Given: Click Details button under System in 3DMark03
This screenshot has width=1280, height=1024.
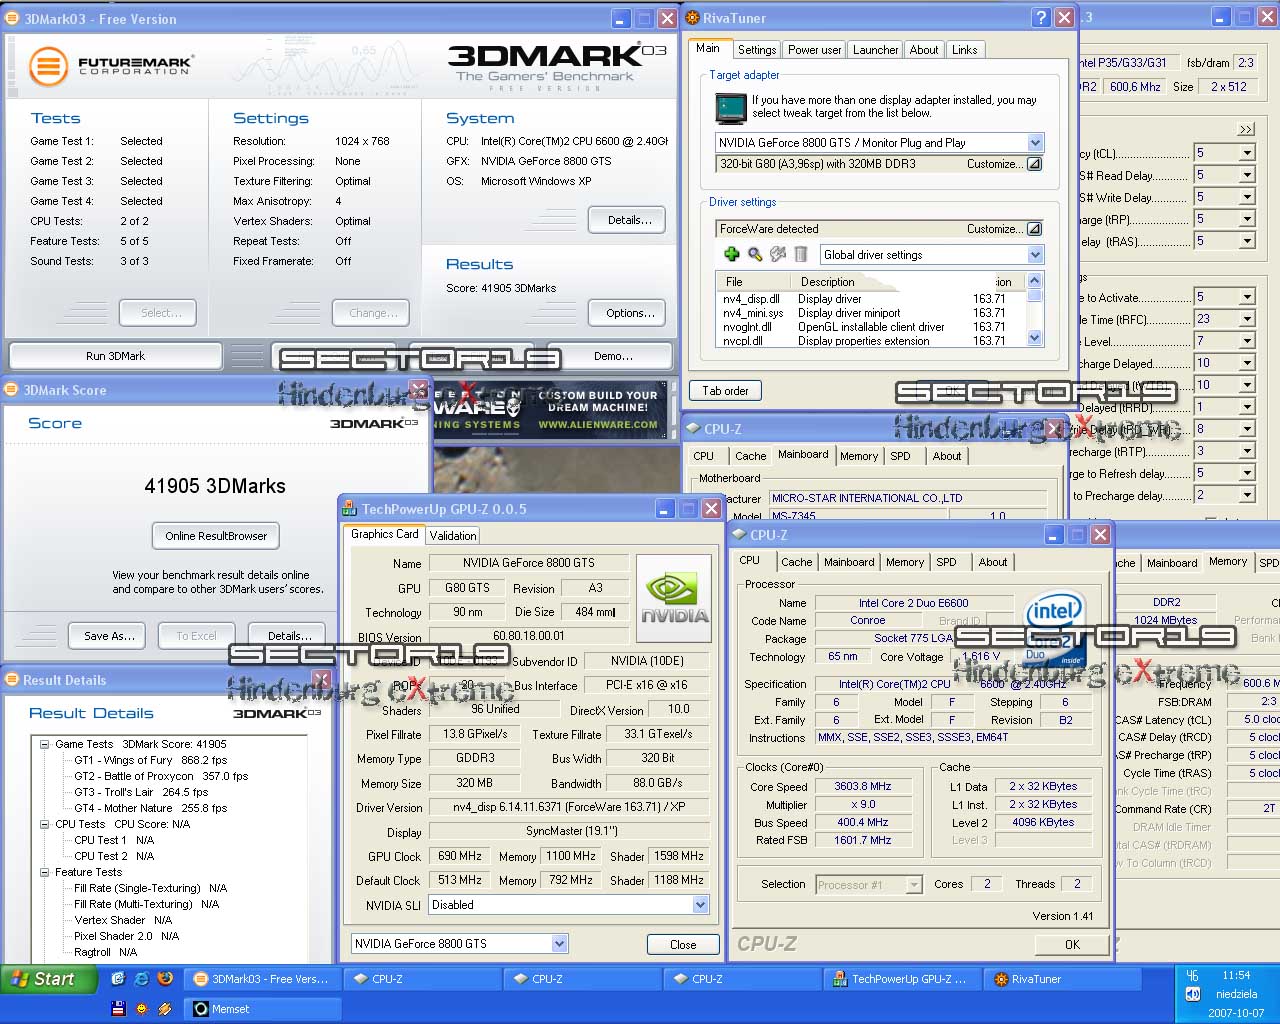Looking at the screenshot, I should [x=628, y=220].
